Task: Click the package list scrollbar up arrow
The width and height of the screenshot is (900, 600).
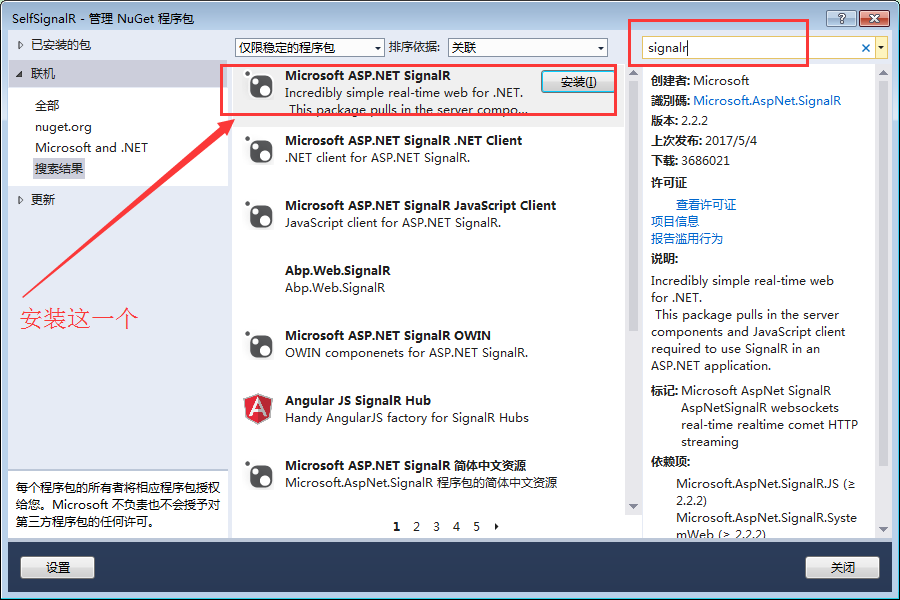Action: pos(633,73)
